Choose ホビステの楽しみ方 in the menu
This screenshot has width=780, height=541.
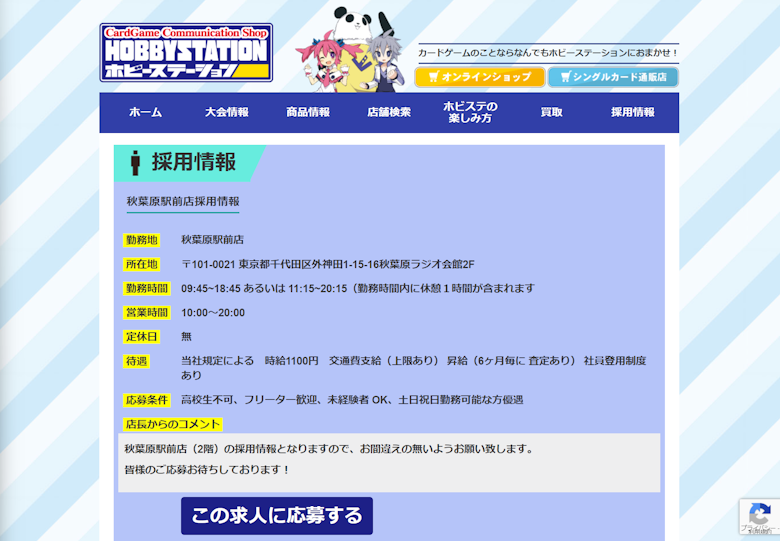[470, 113]
